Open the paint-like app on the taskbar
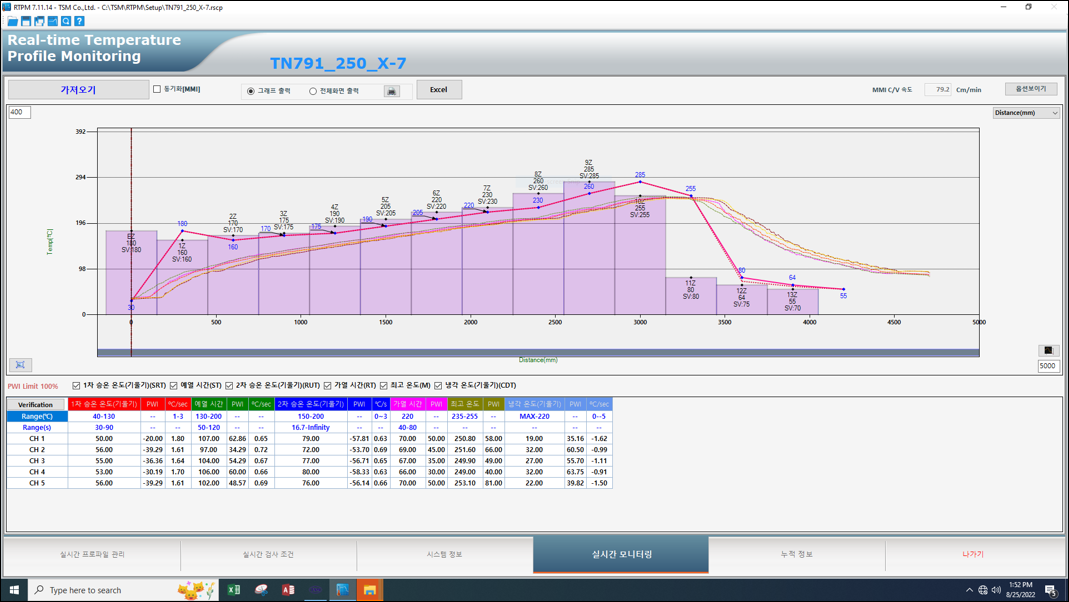 point(261,590)
